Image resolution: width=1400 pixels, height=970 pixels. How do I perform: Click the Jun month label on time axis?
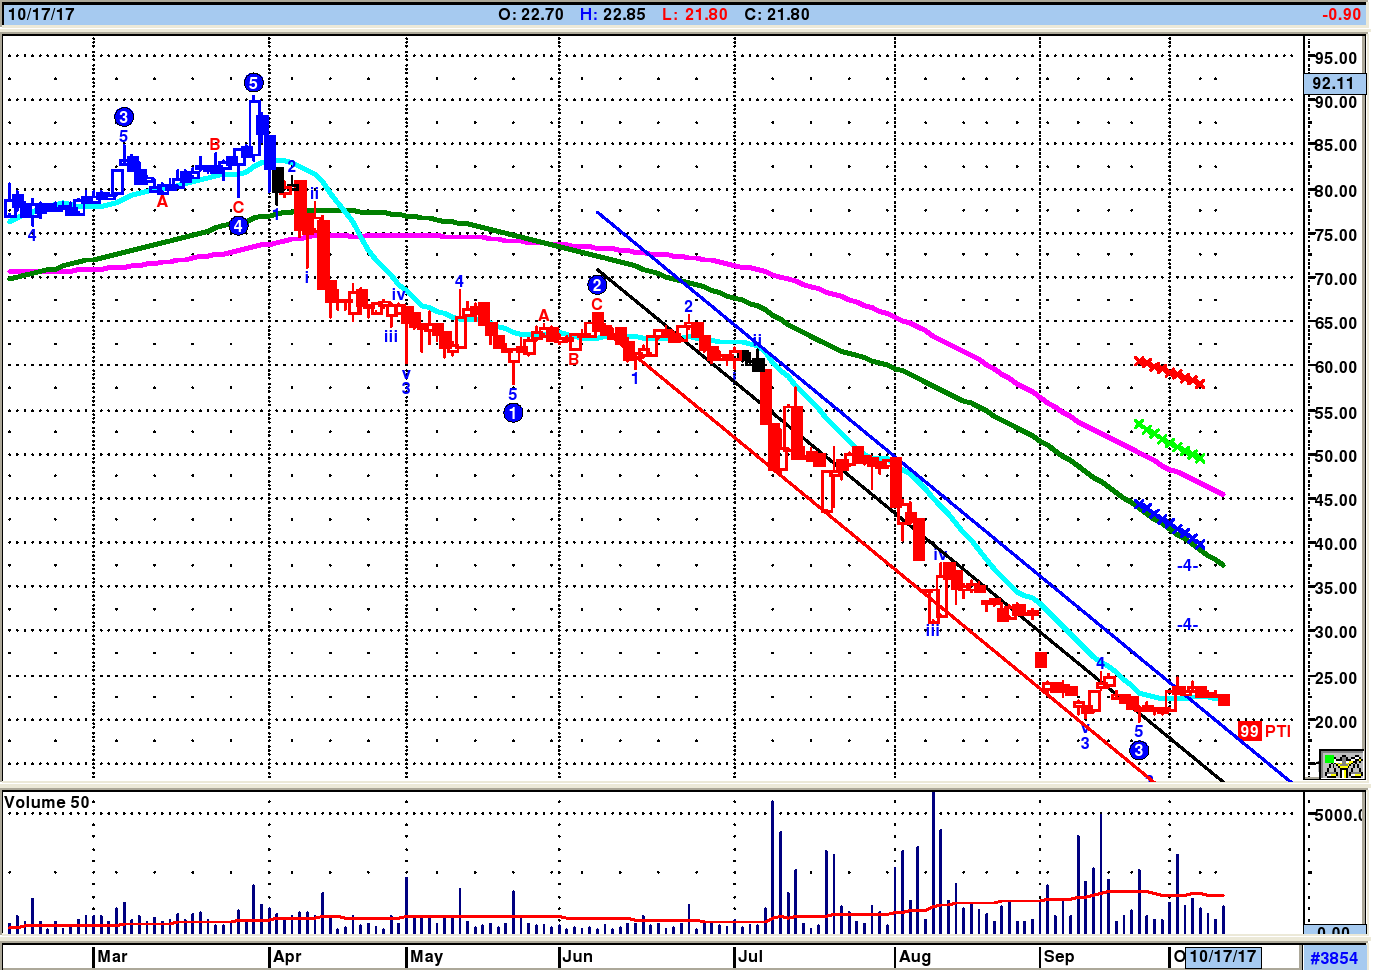click(577, 957)
